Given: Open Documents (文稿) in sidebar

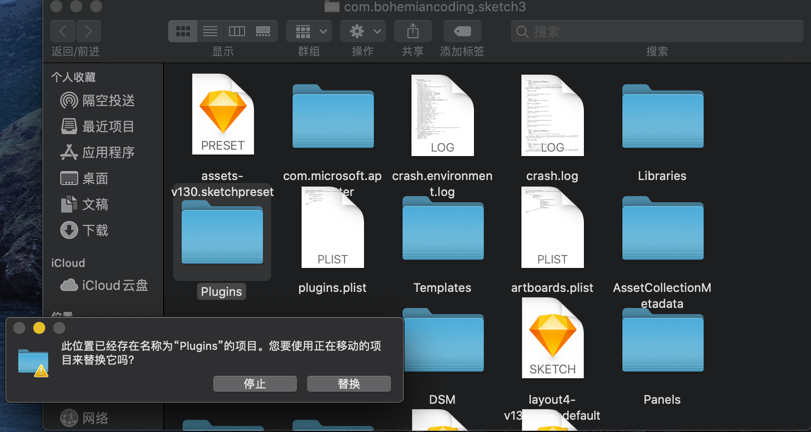Looking at the screenshot, I should click(84, 204).
